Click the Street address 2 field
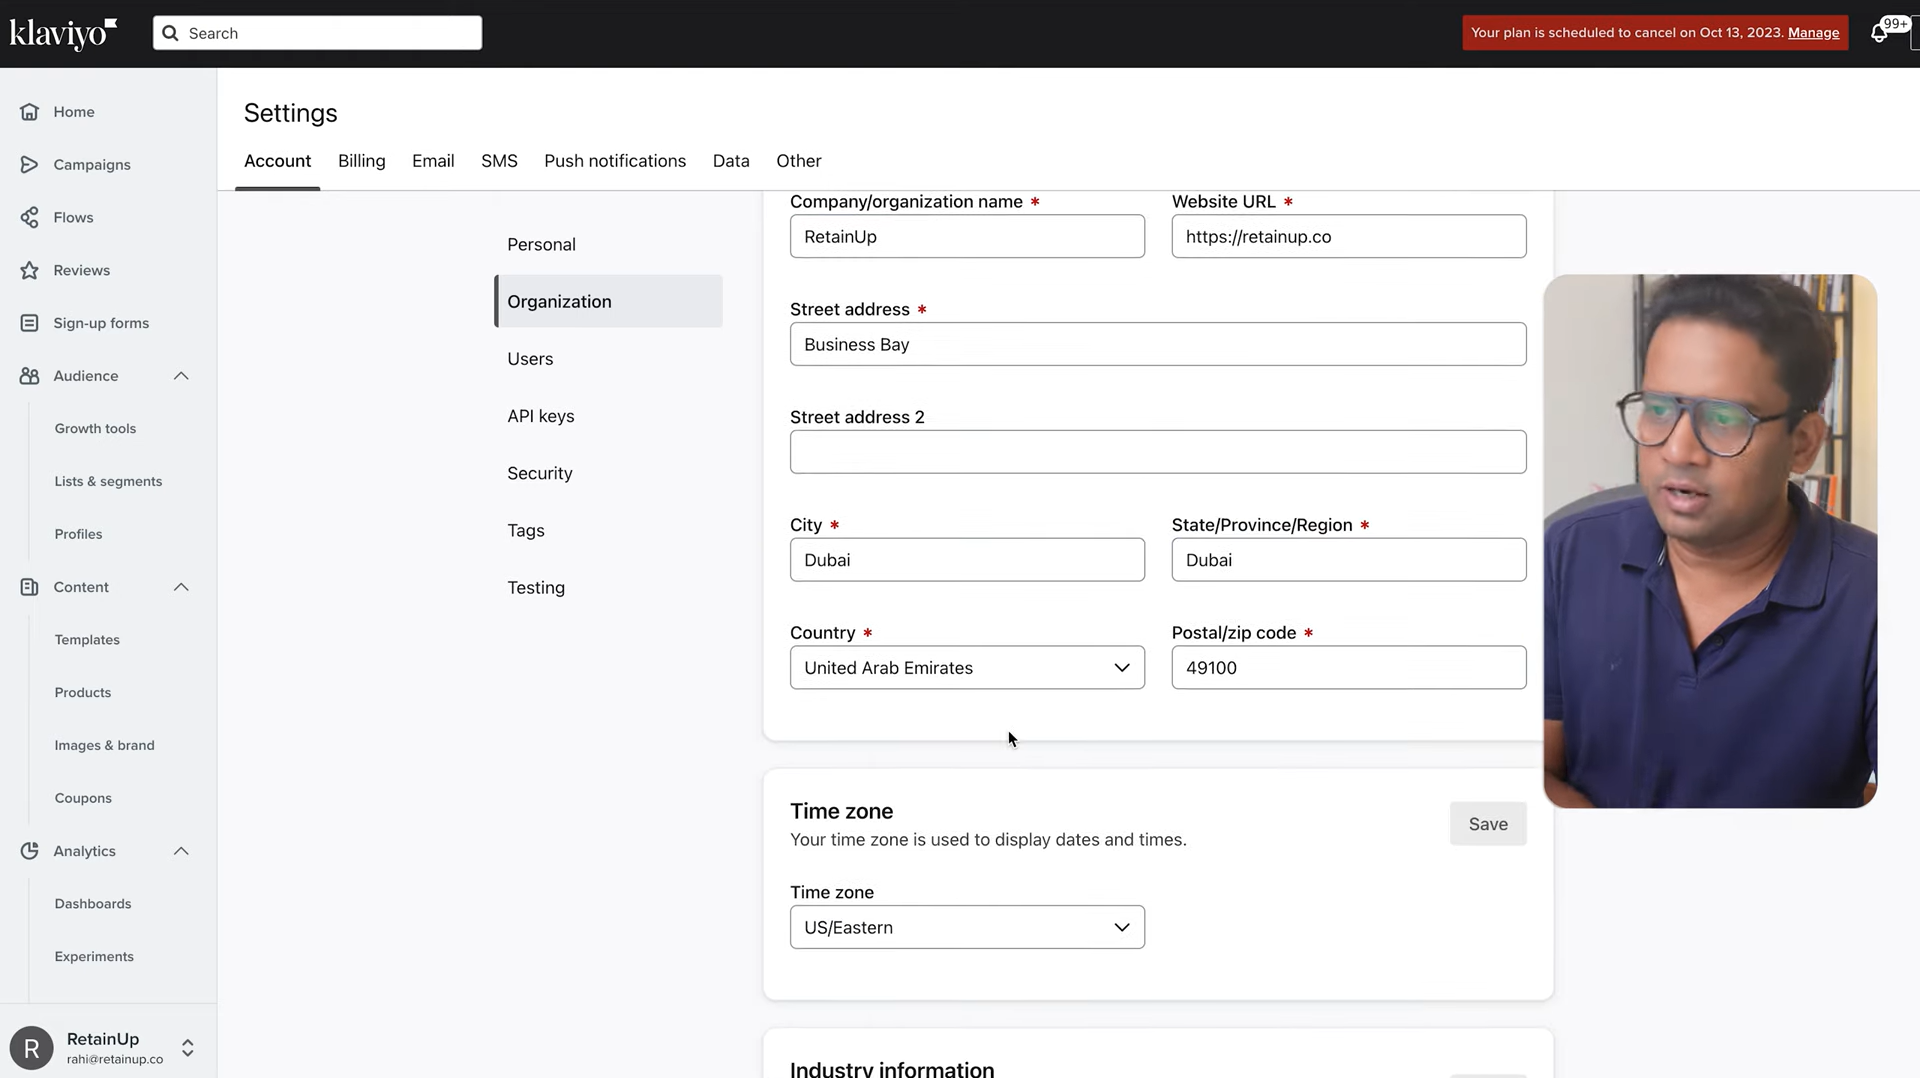This screenshot has width=1920, height=1078. tap(1158, 452)
